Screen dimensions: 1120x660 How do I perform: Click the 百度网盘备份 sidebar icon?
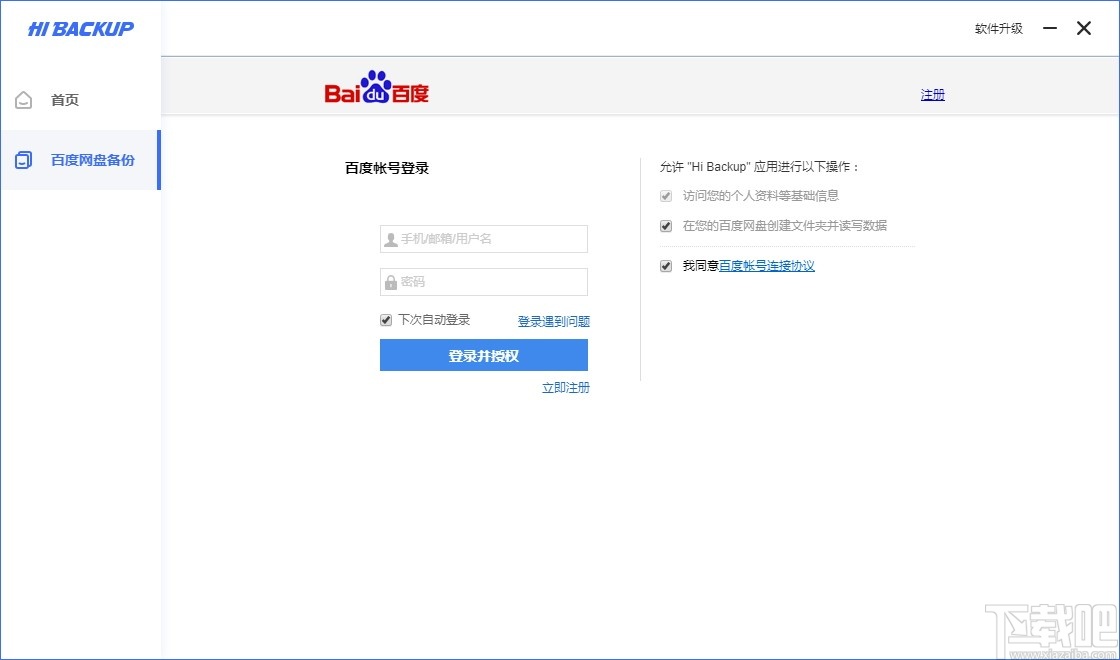[x=24, y=160]
